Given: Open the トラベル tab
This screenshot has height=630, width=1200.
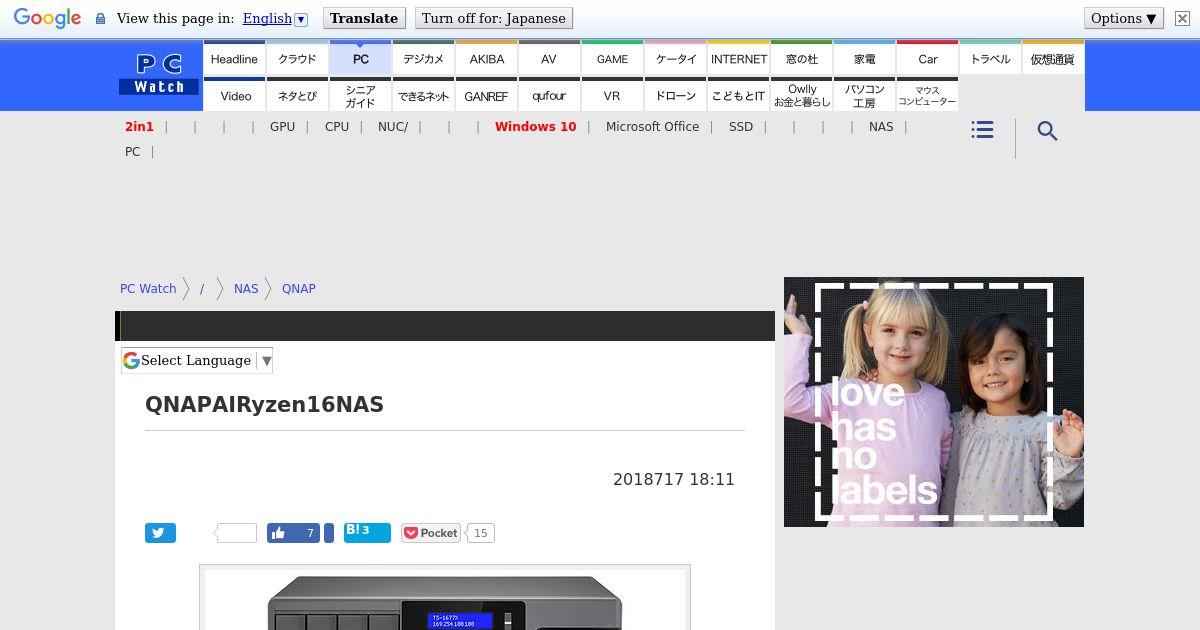Looking at the screenshot, I should point(991,59).
